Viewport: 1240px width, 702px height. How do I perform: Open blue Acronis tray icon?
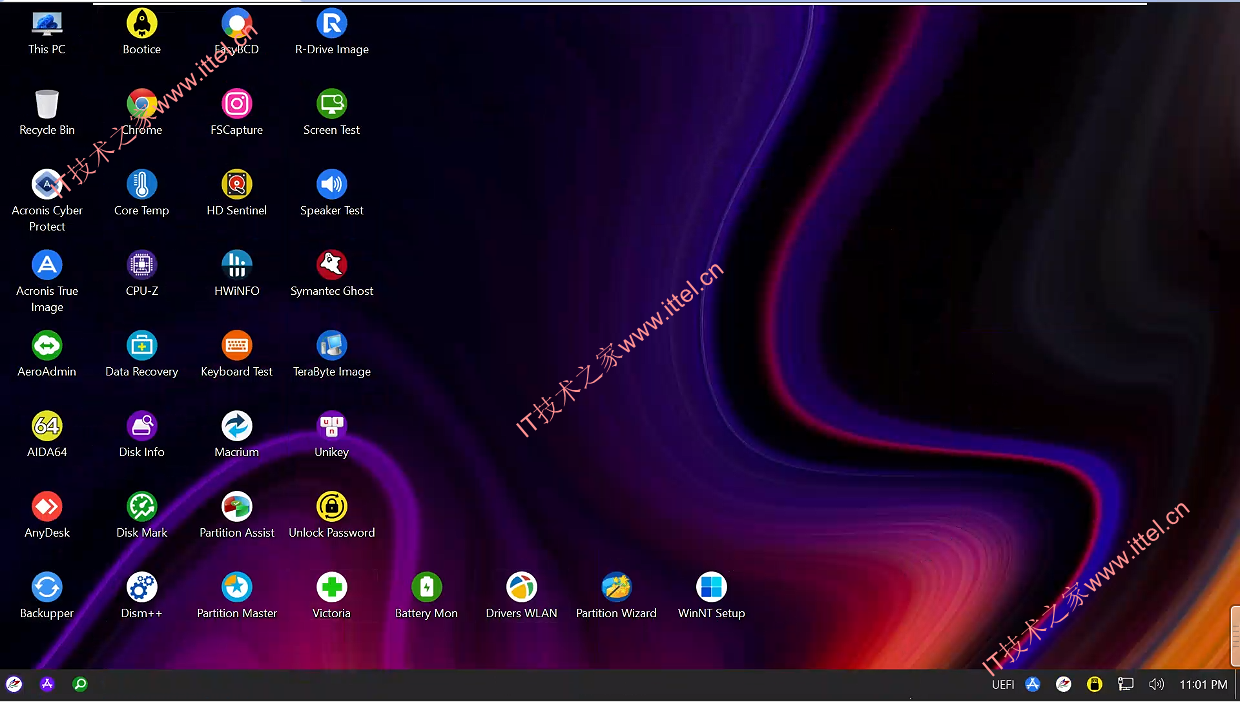click(x=1033, y=685)
